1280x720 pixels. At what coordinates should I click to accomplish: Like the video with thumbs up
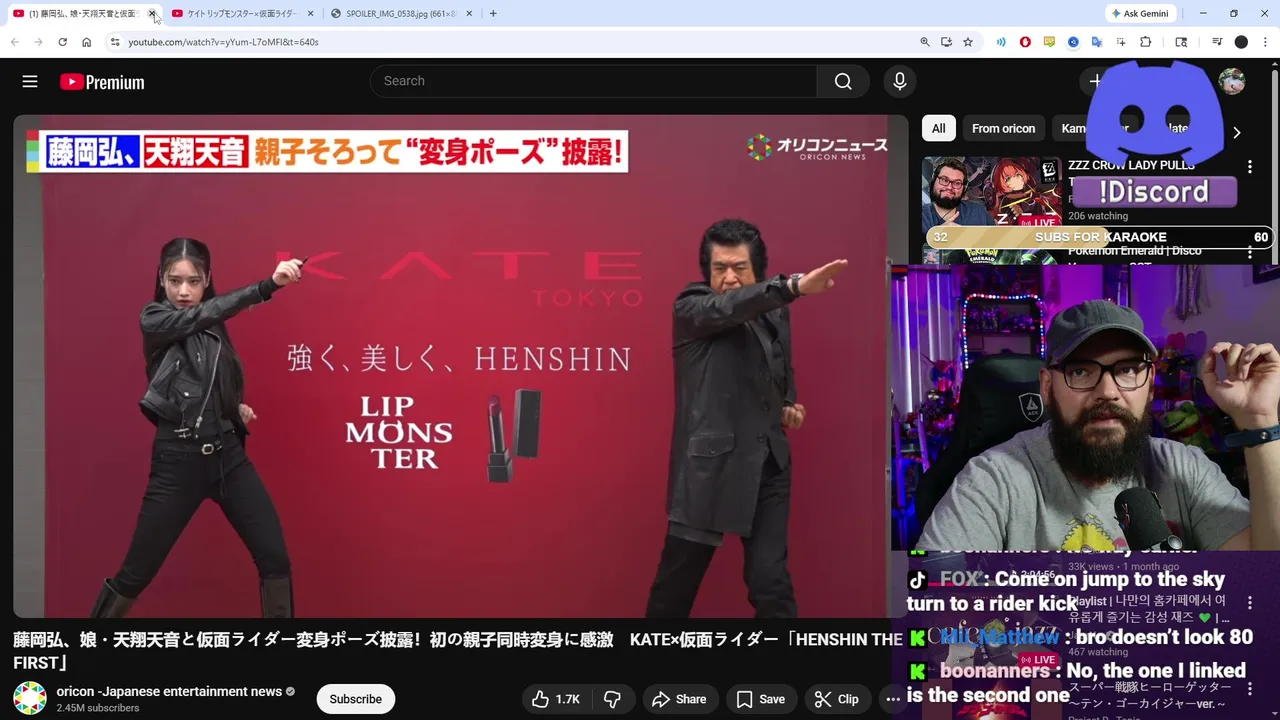click(x=555, y=699)
